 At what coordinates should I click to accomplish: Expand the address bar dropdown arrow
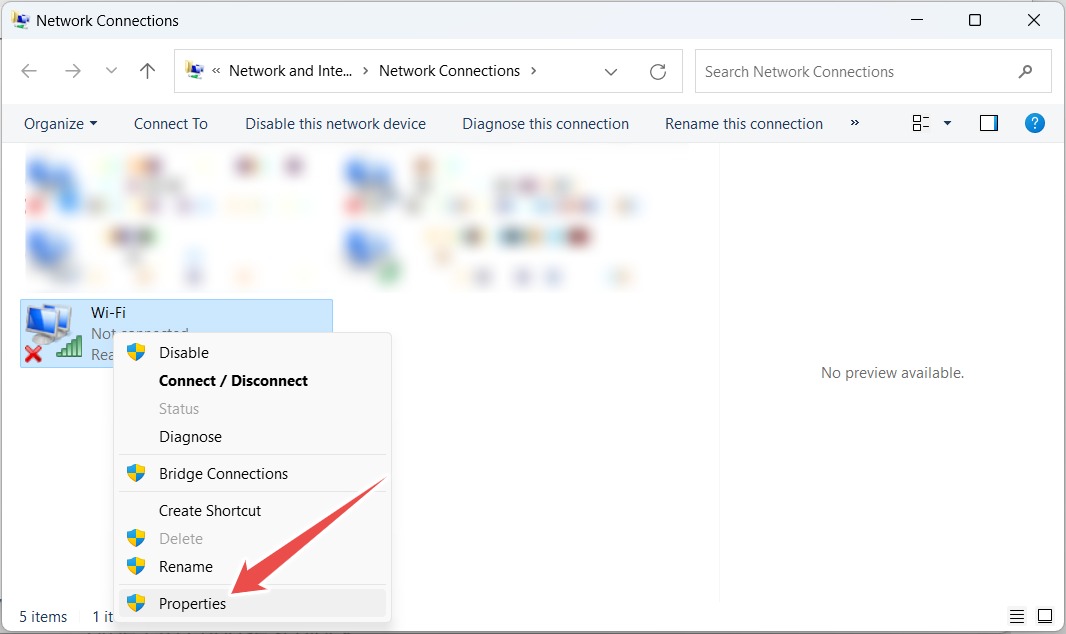611,71
